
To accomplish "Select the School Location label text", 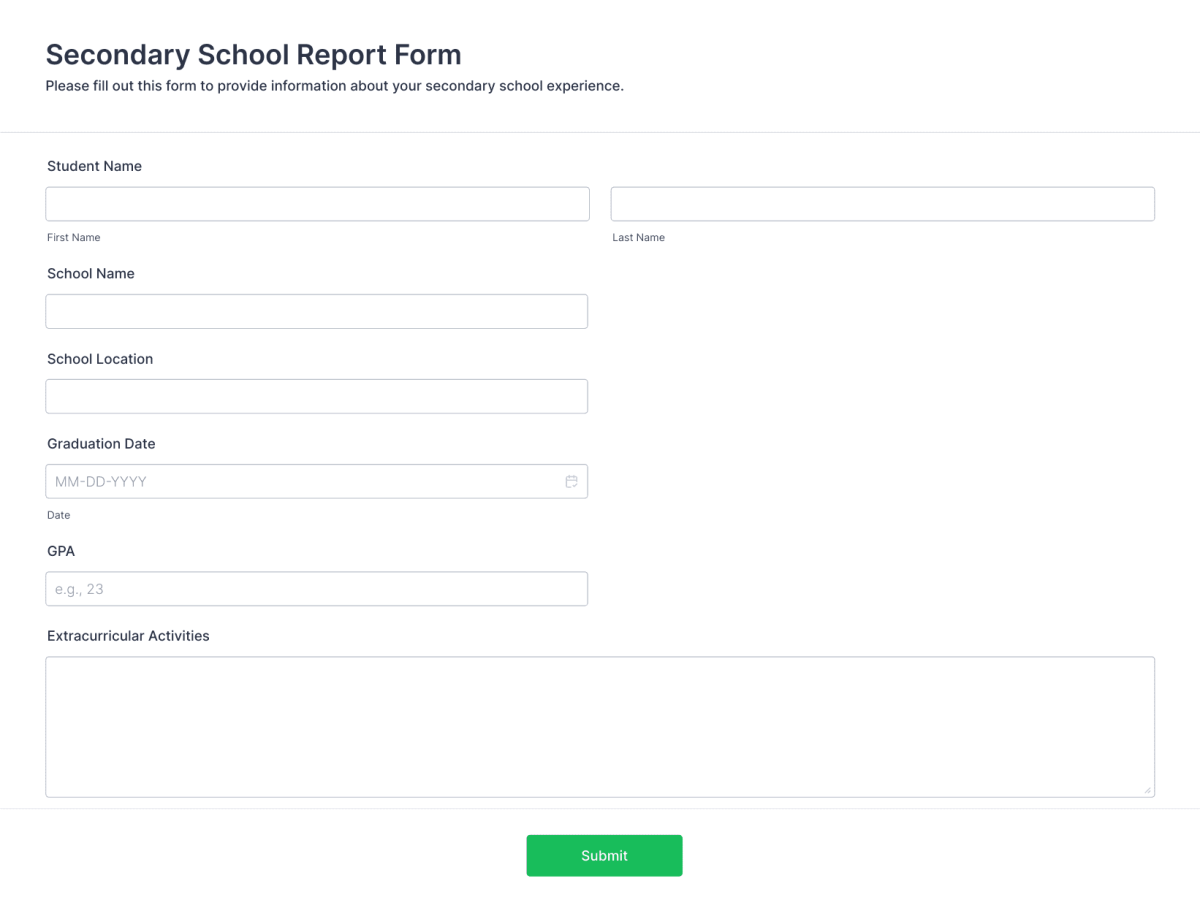I will click(x=100, y=359).
